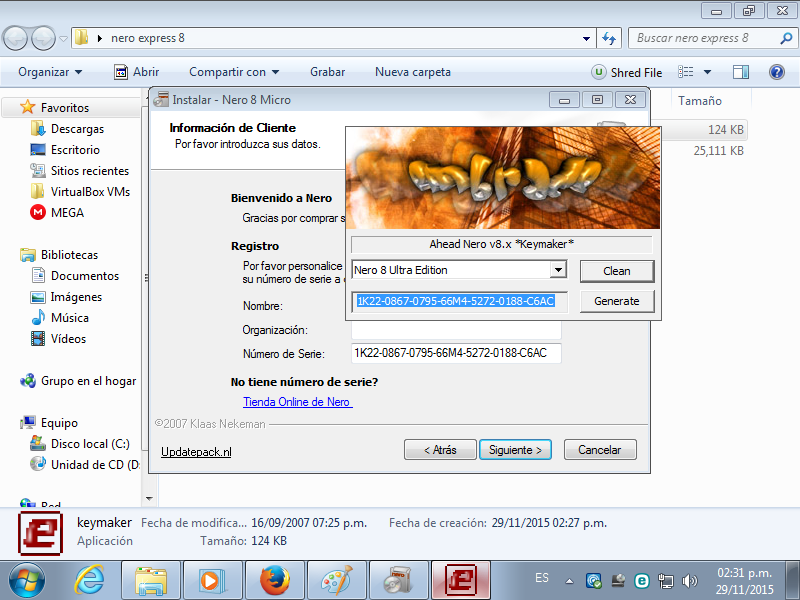Viewport: 800px width, 600px height.
Task: Click the Tamaño column header
Action: click(699, 101)
